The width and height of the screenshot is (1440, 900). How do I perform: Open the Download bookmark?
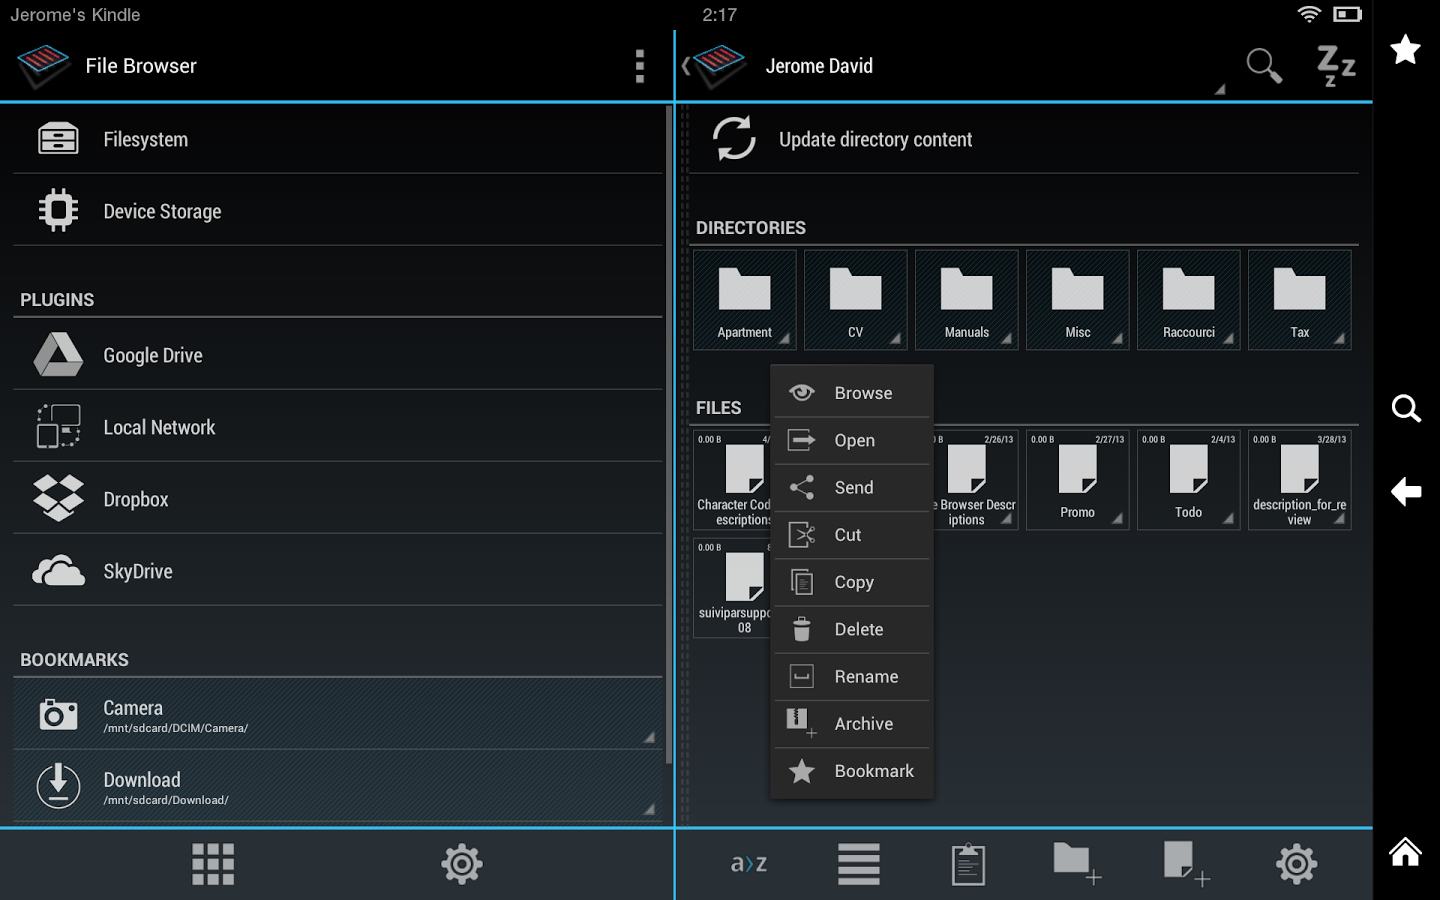tap(338, 786)
